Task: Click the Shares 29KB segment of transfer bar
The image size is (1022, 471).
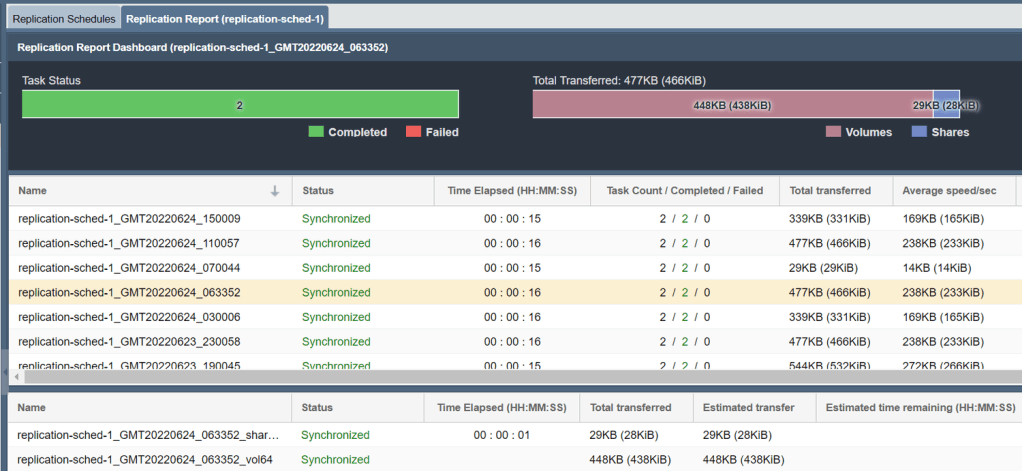Action: pos(946,105)
